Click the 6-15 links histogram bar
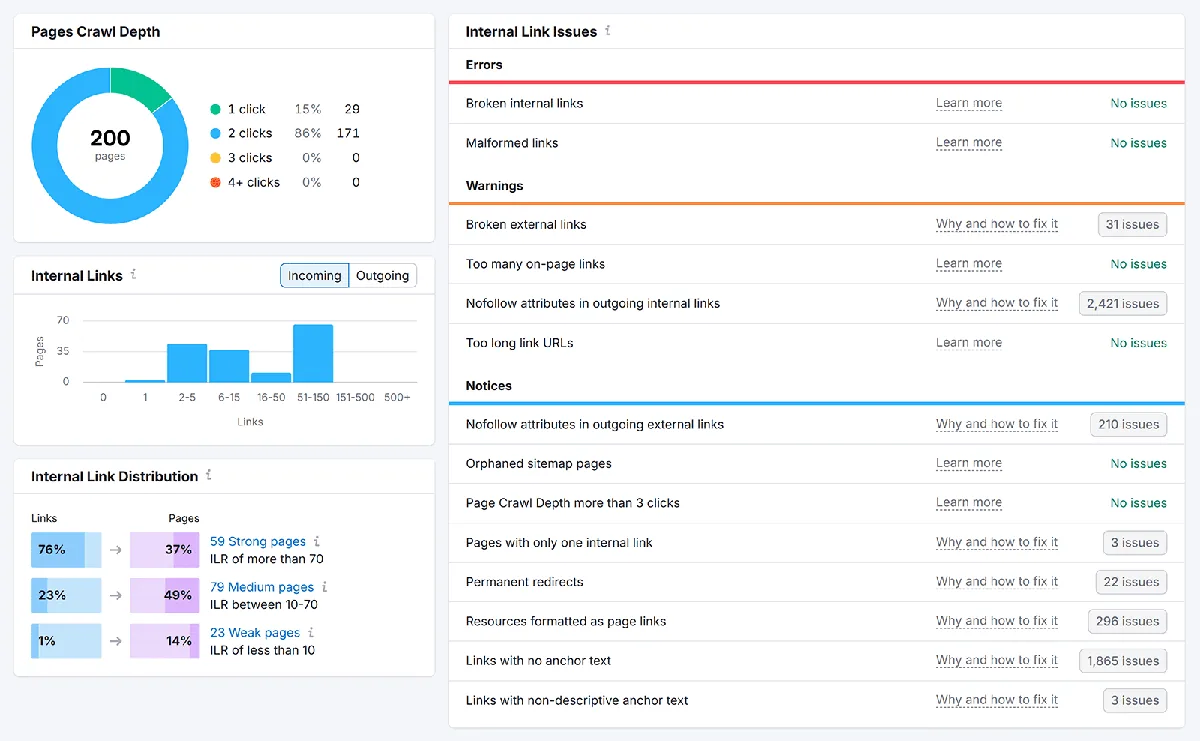 click(x=229, y=366)
